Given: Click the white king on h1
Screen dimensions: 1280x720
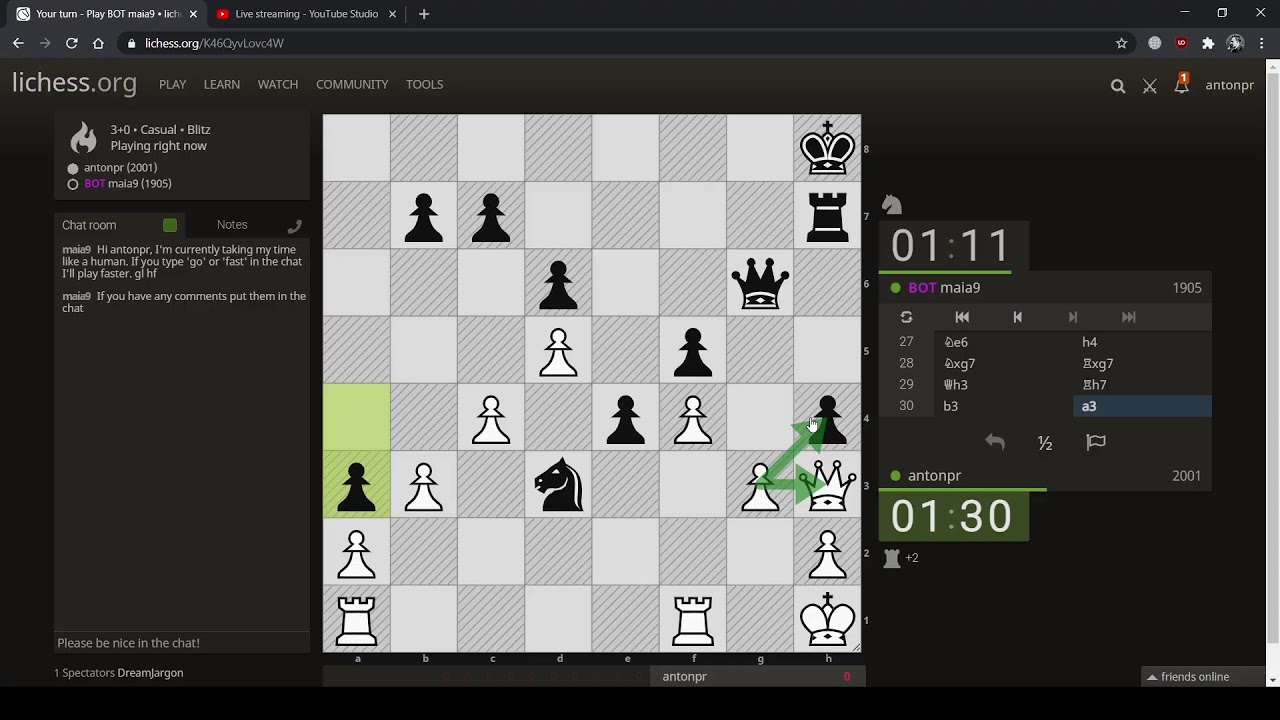Looking at the screenshot, I should pos(827,619).
